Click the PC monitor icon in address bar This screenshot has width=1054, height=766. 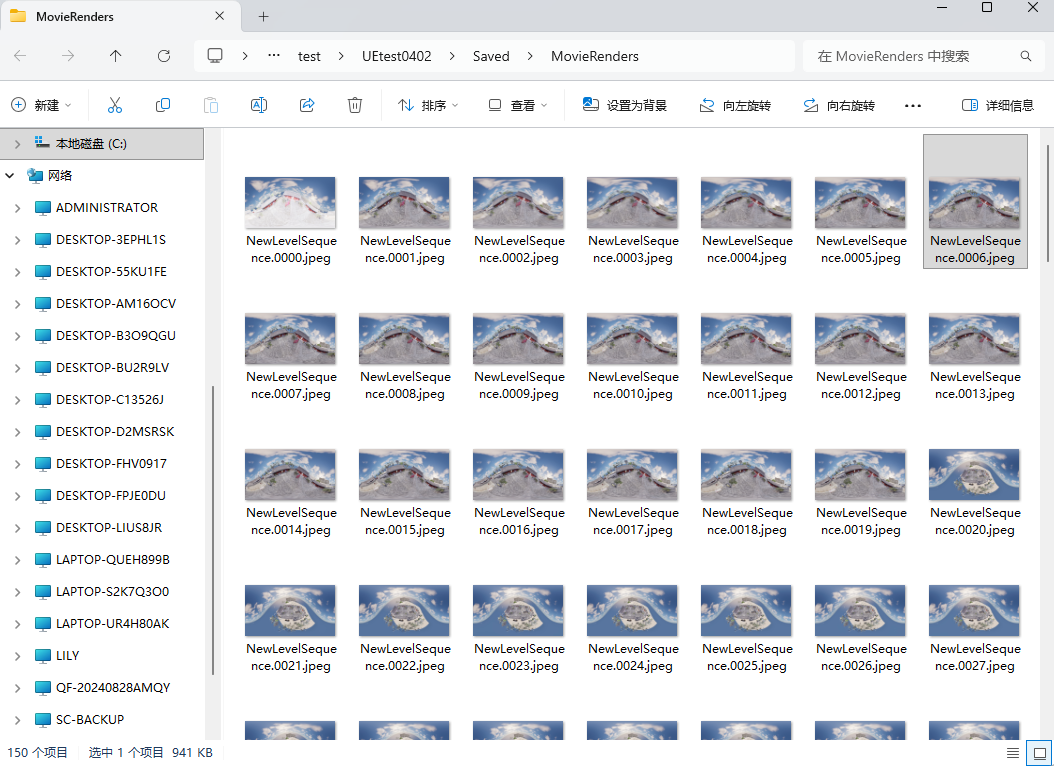tap(215, 56)
